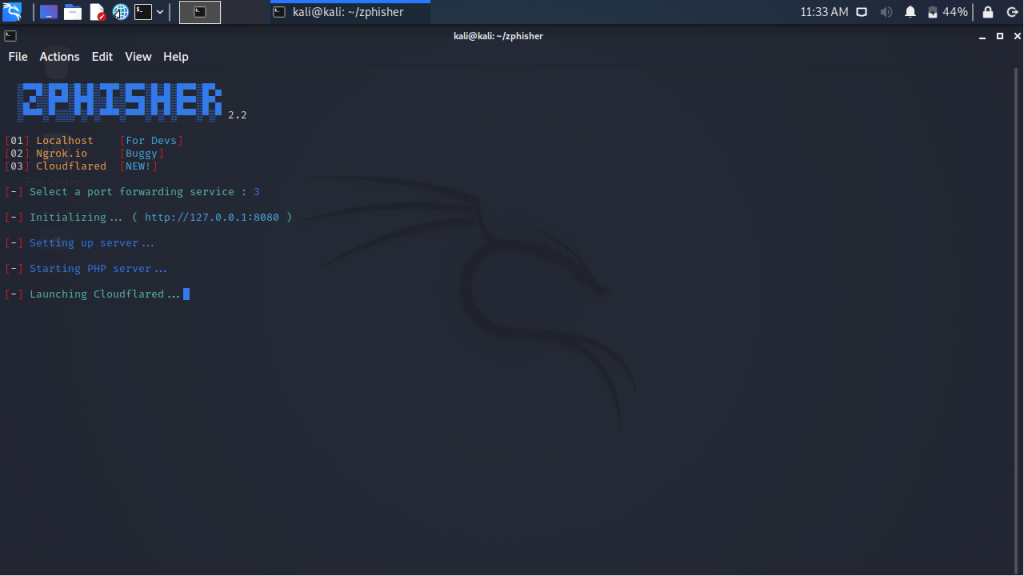Click the terminal window title text
1024x576 pixels.
pos(498,36)
